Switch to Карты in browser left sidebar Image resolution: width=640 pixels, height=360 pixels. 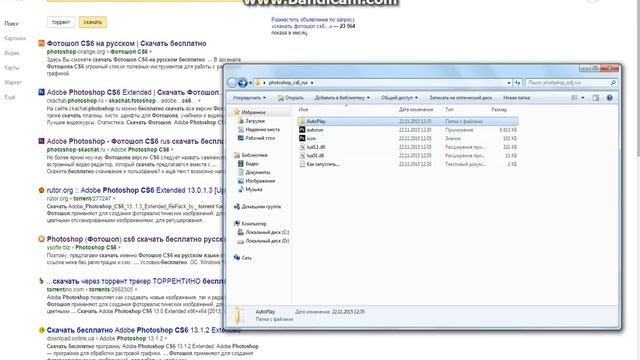pos(12,68)
